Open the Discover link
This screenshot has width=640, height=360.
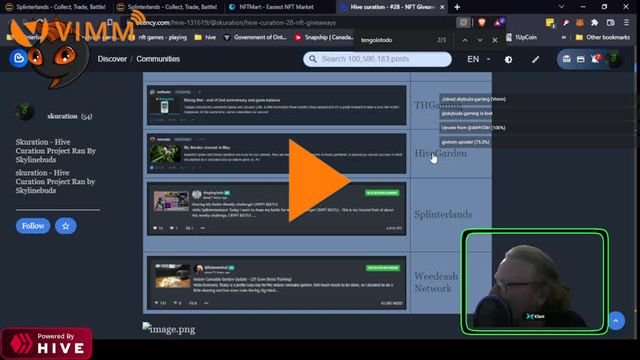point(112,59)
